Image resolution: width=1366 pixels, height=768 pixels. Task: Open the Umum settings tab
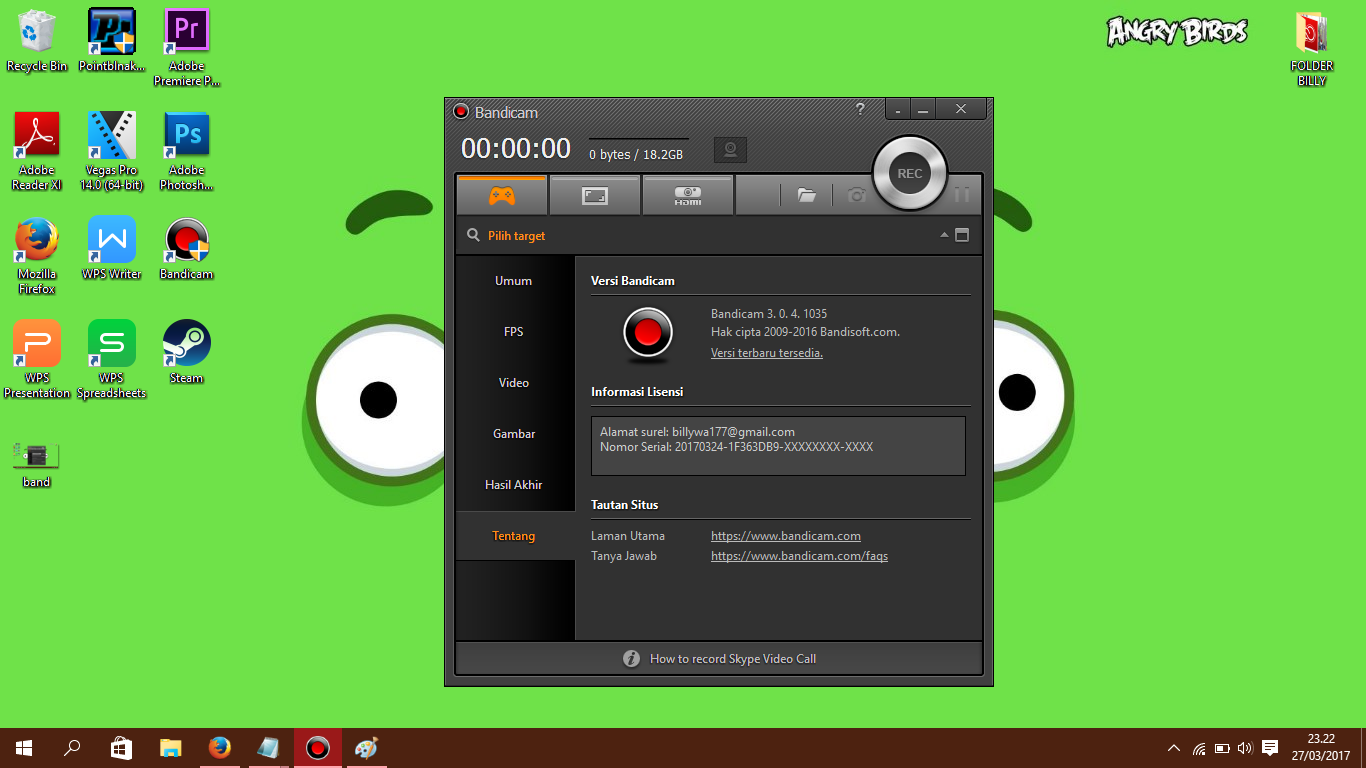pyautogui.click(x=514, y=281)
